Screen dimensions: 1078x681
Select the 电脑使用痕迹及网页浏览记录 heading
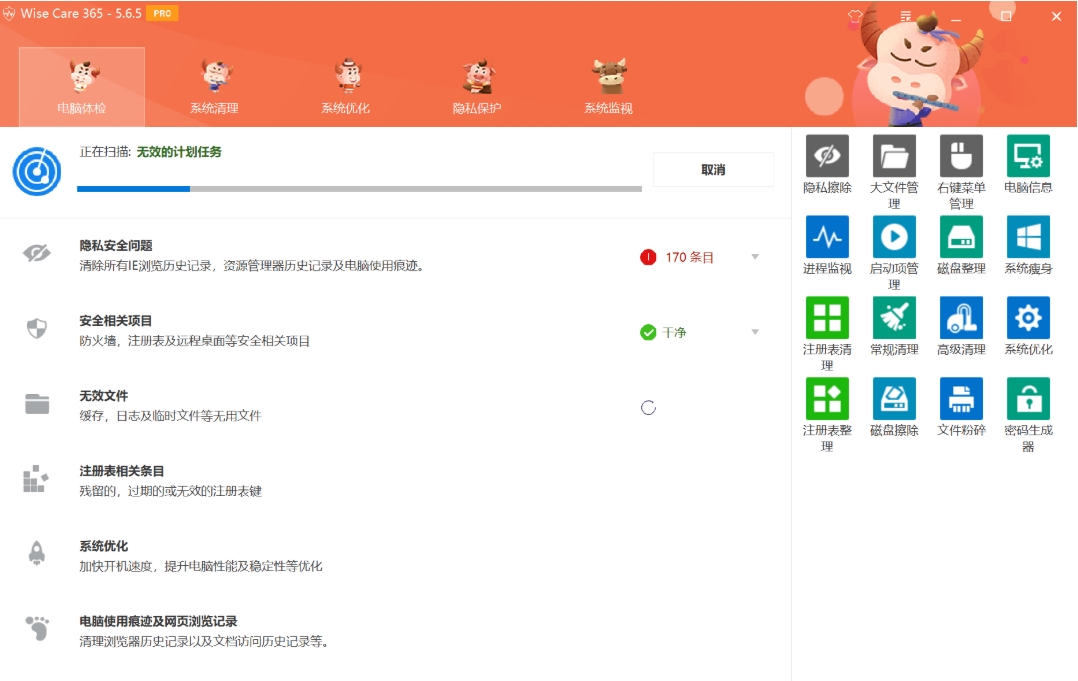158,621
